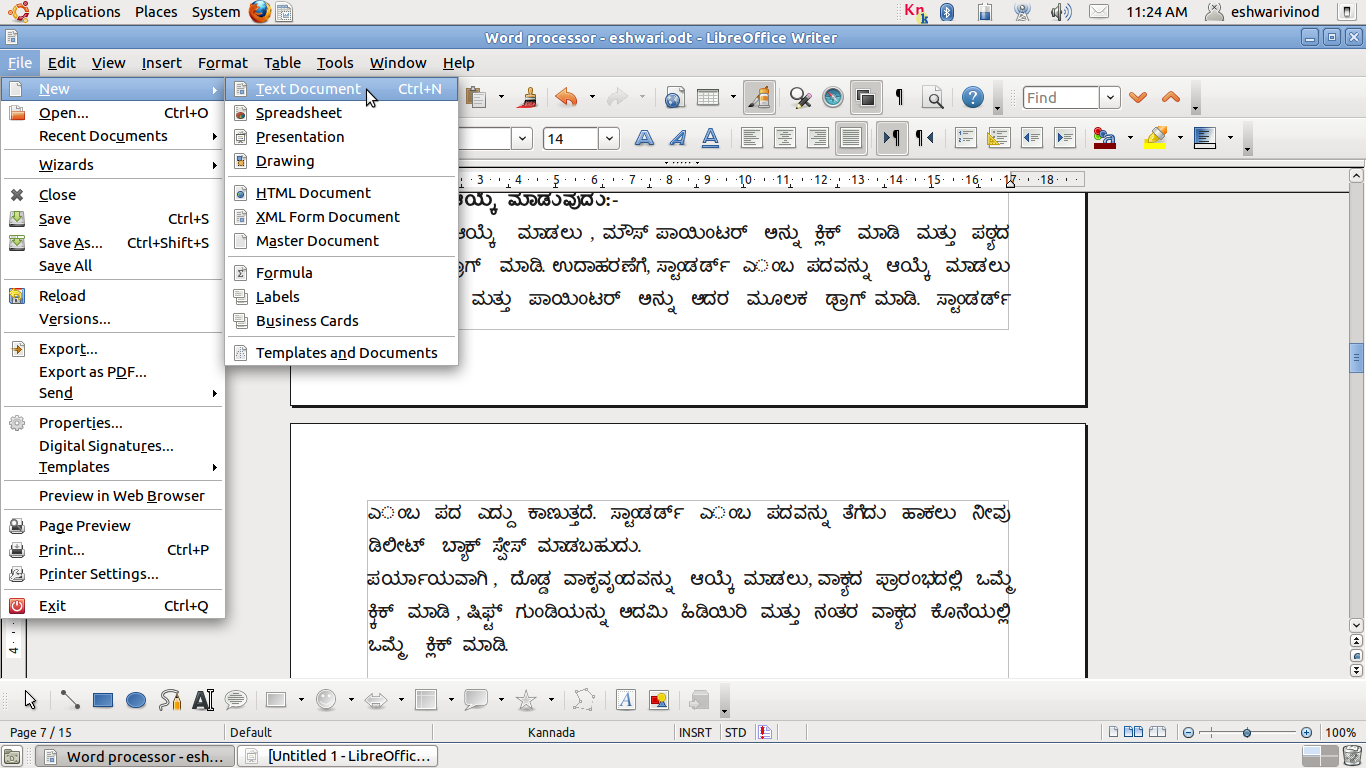This screenshot has width=1366, height=768.
Task: Click the zoom slider in status bar
Action: [x=1247, y=733]
